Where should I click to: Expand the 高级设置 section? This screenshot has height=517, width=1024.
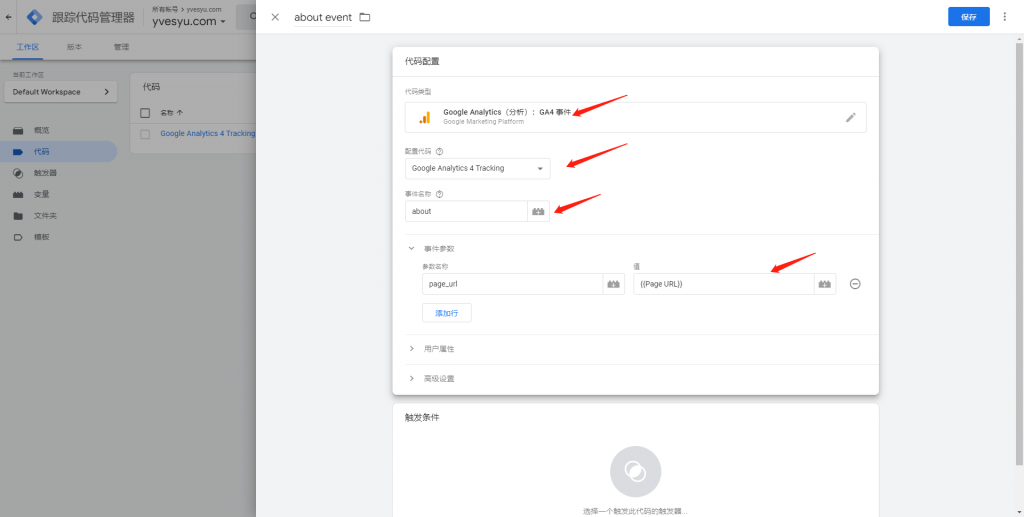411,379
